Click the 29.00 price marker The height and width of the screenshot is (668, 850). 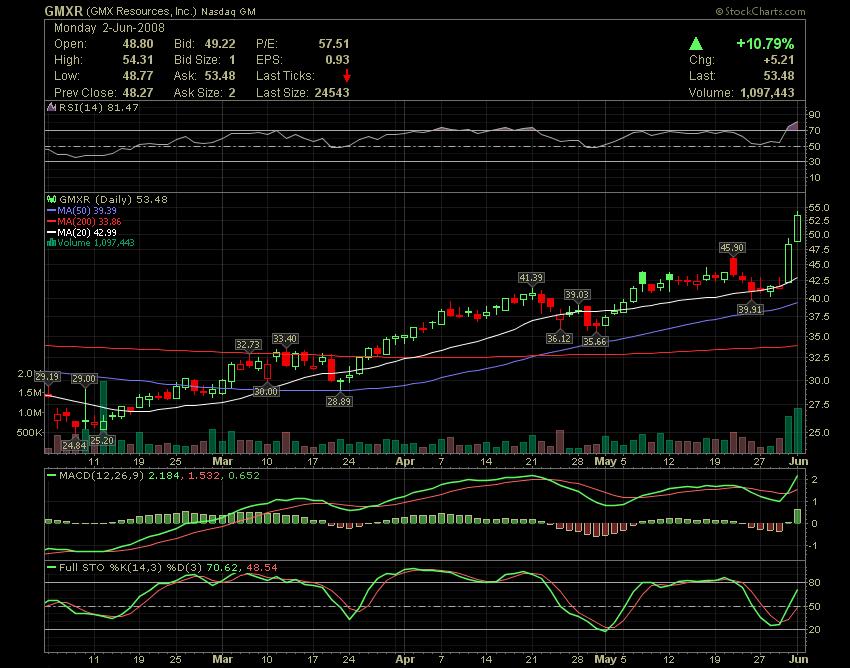pos(84,379)
